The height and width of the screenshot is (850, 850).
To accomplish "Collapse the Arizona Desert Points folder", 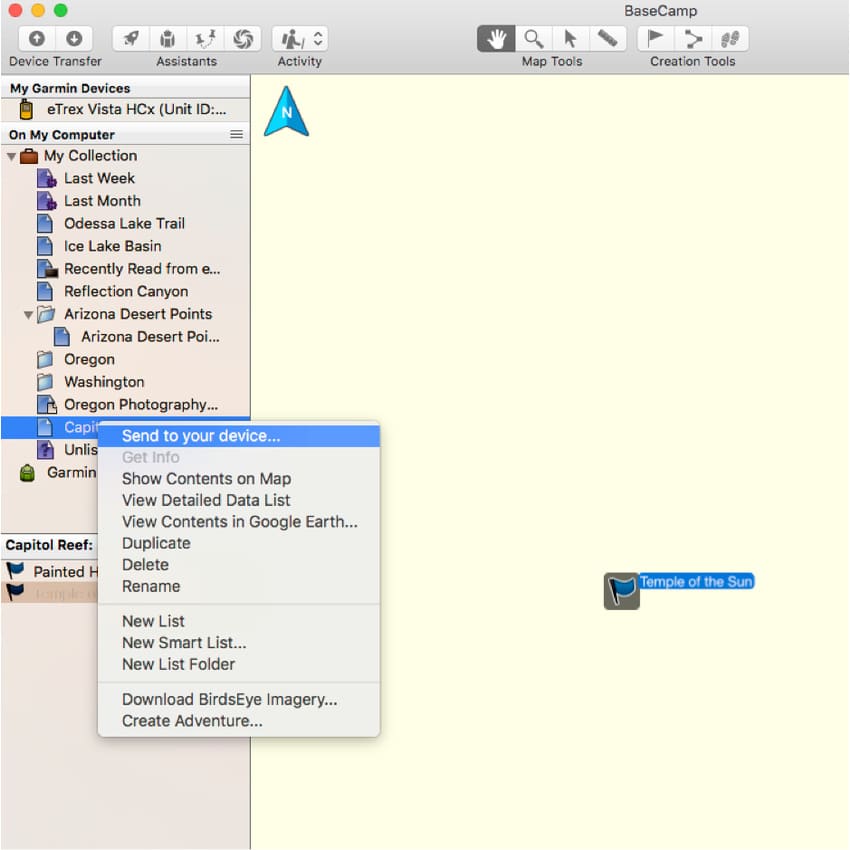I will point(29,315).
